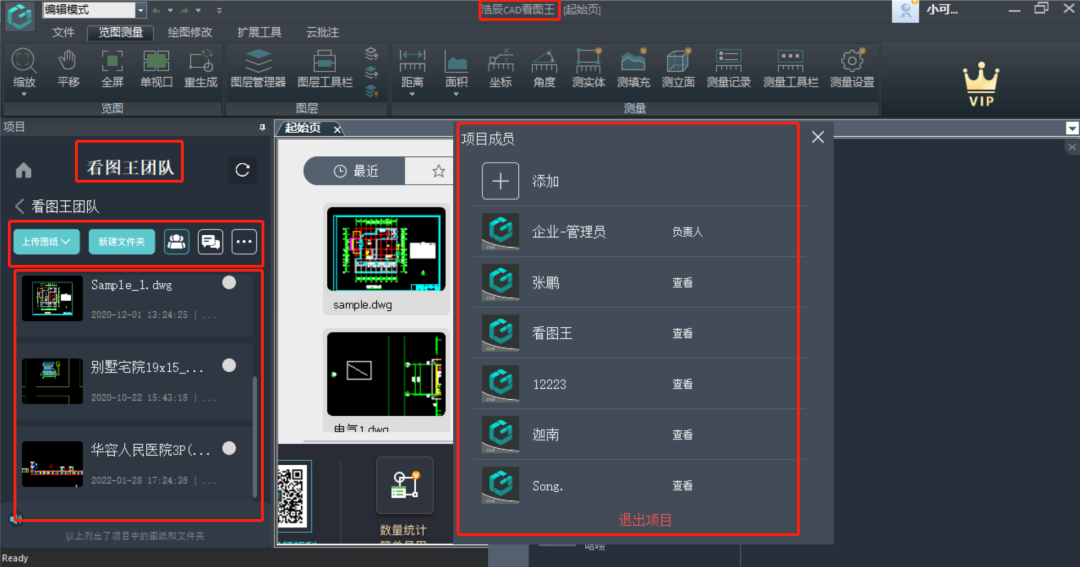The image size is (1080, 567).
Task: Select the 华容人民医院3P radio circle
Action: (x=229, y=448)
